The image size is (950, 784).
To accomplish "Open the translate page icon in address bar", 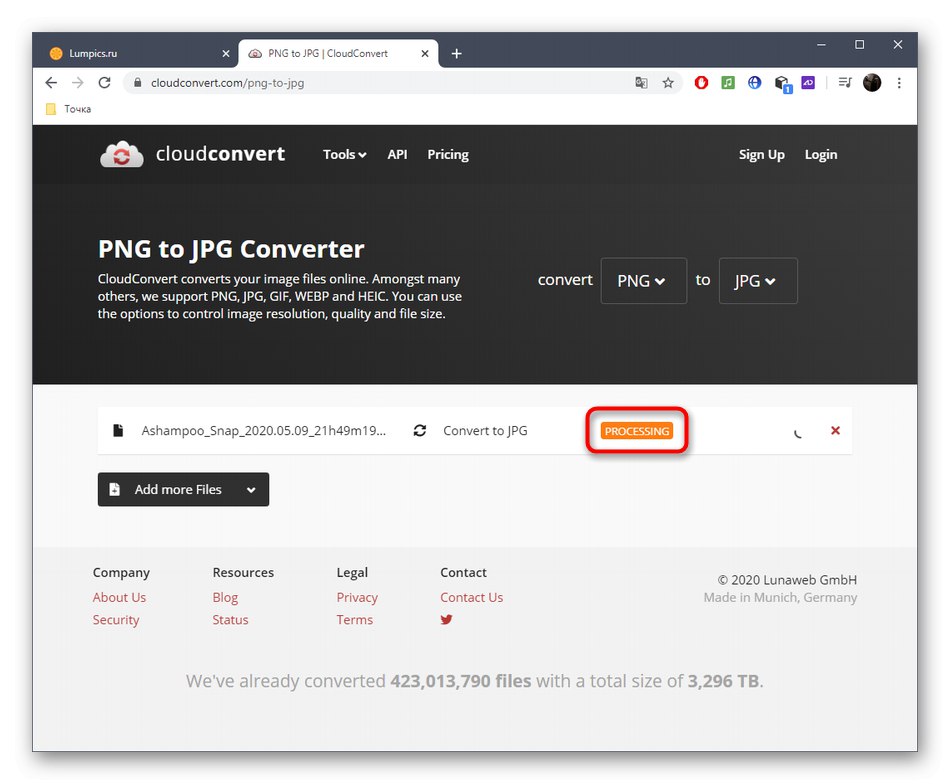I will click(x=641, y=82).
